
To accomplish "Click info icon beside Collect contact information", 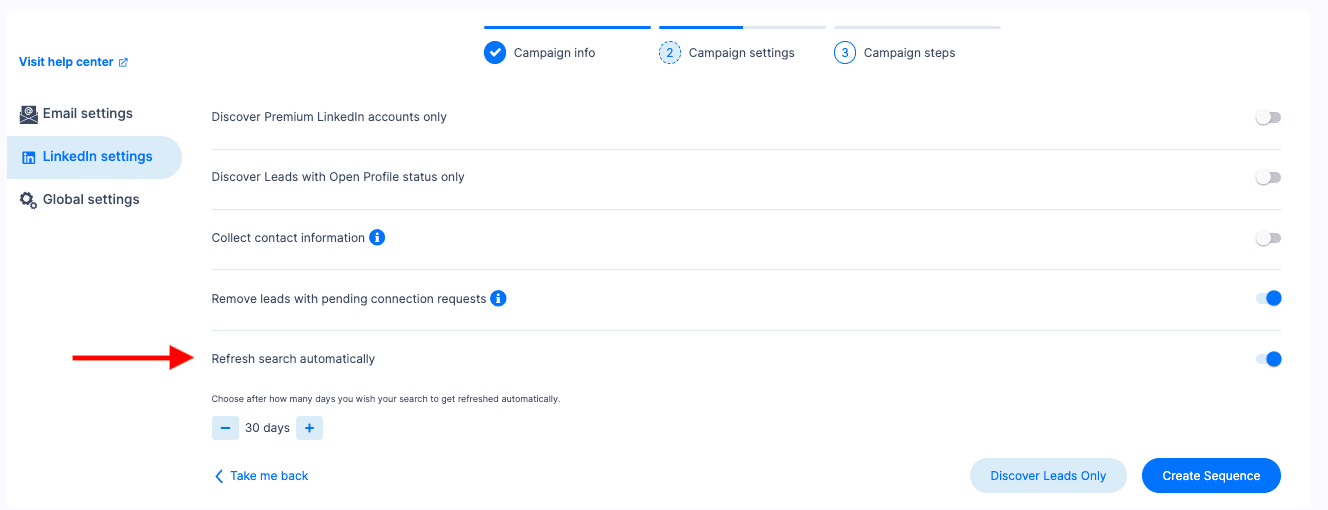I will point(377,238).
